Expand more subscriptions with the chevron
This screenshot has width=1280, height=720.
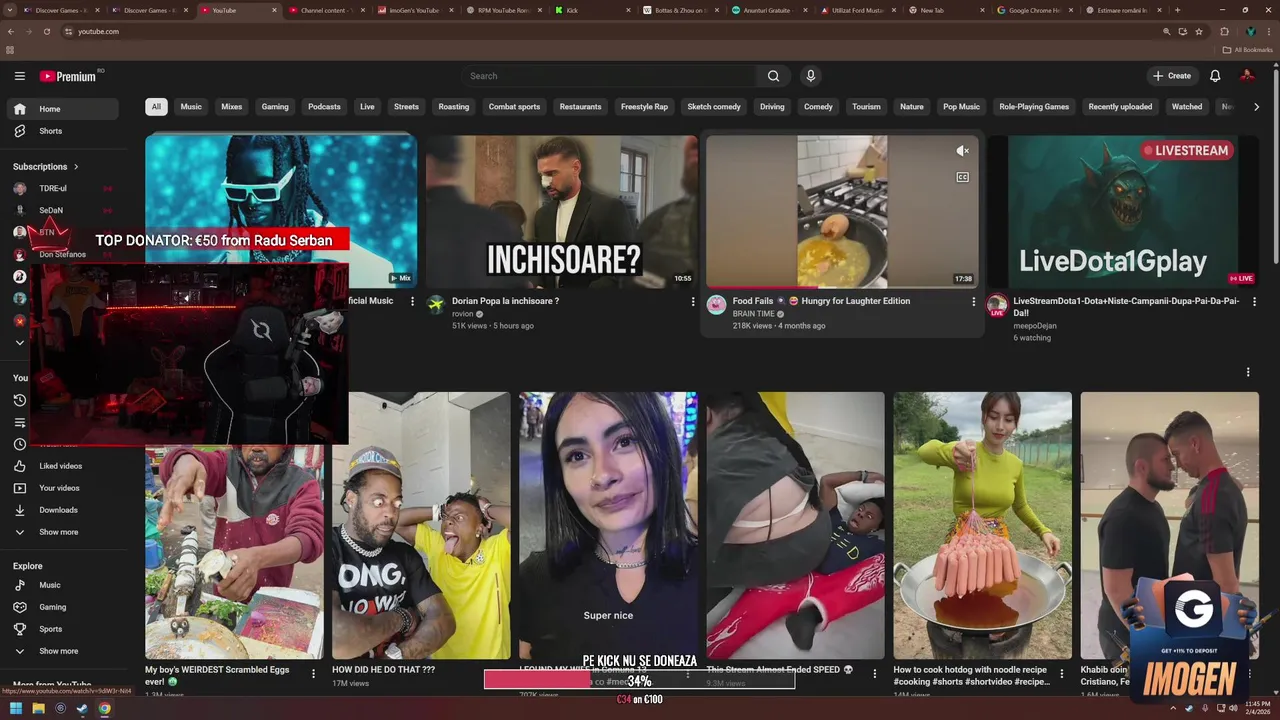pos(19,343)
